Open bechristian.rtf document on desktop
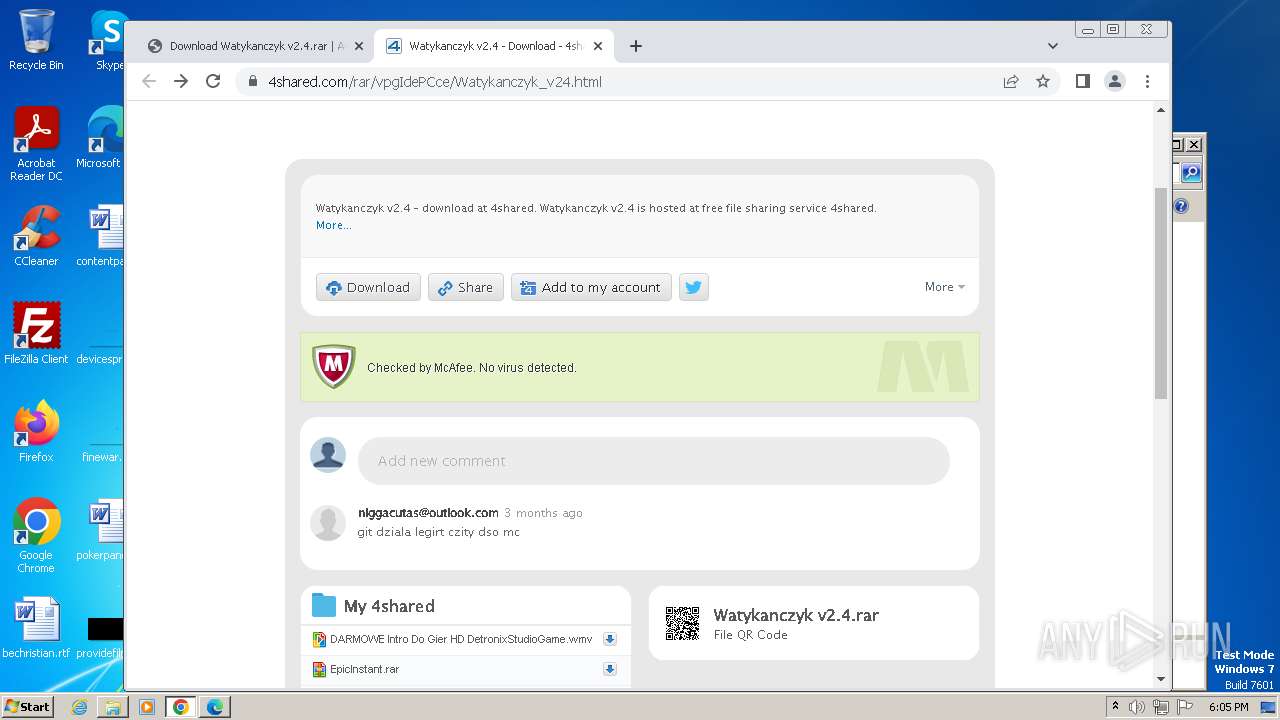The height and width of the screenshot is (720, 1280). (36, 628)
